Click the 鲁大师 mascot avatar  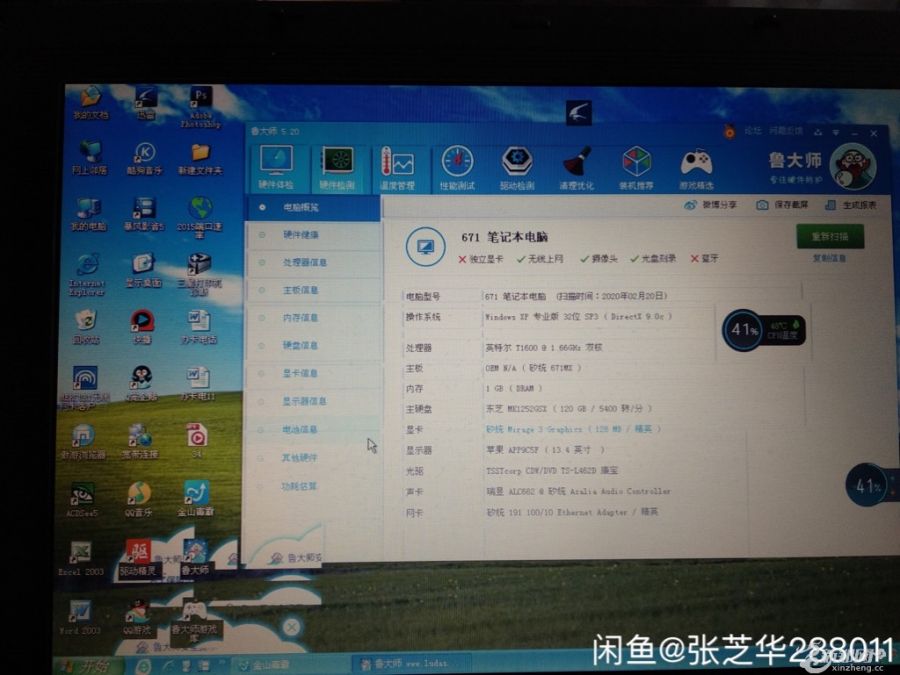tap(852, 165)
